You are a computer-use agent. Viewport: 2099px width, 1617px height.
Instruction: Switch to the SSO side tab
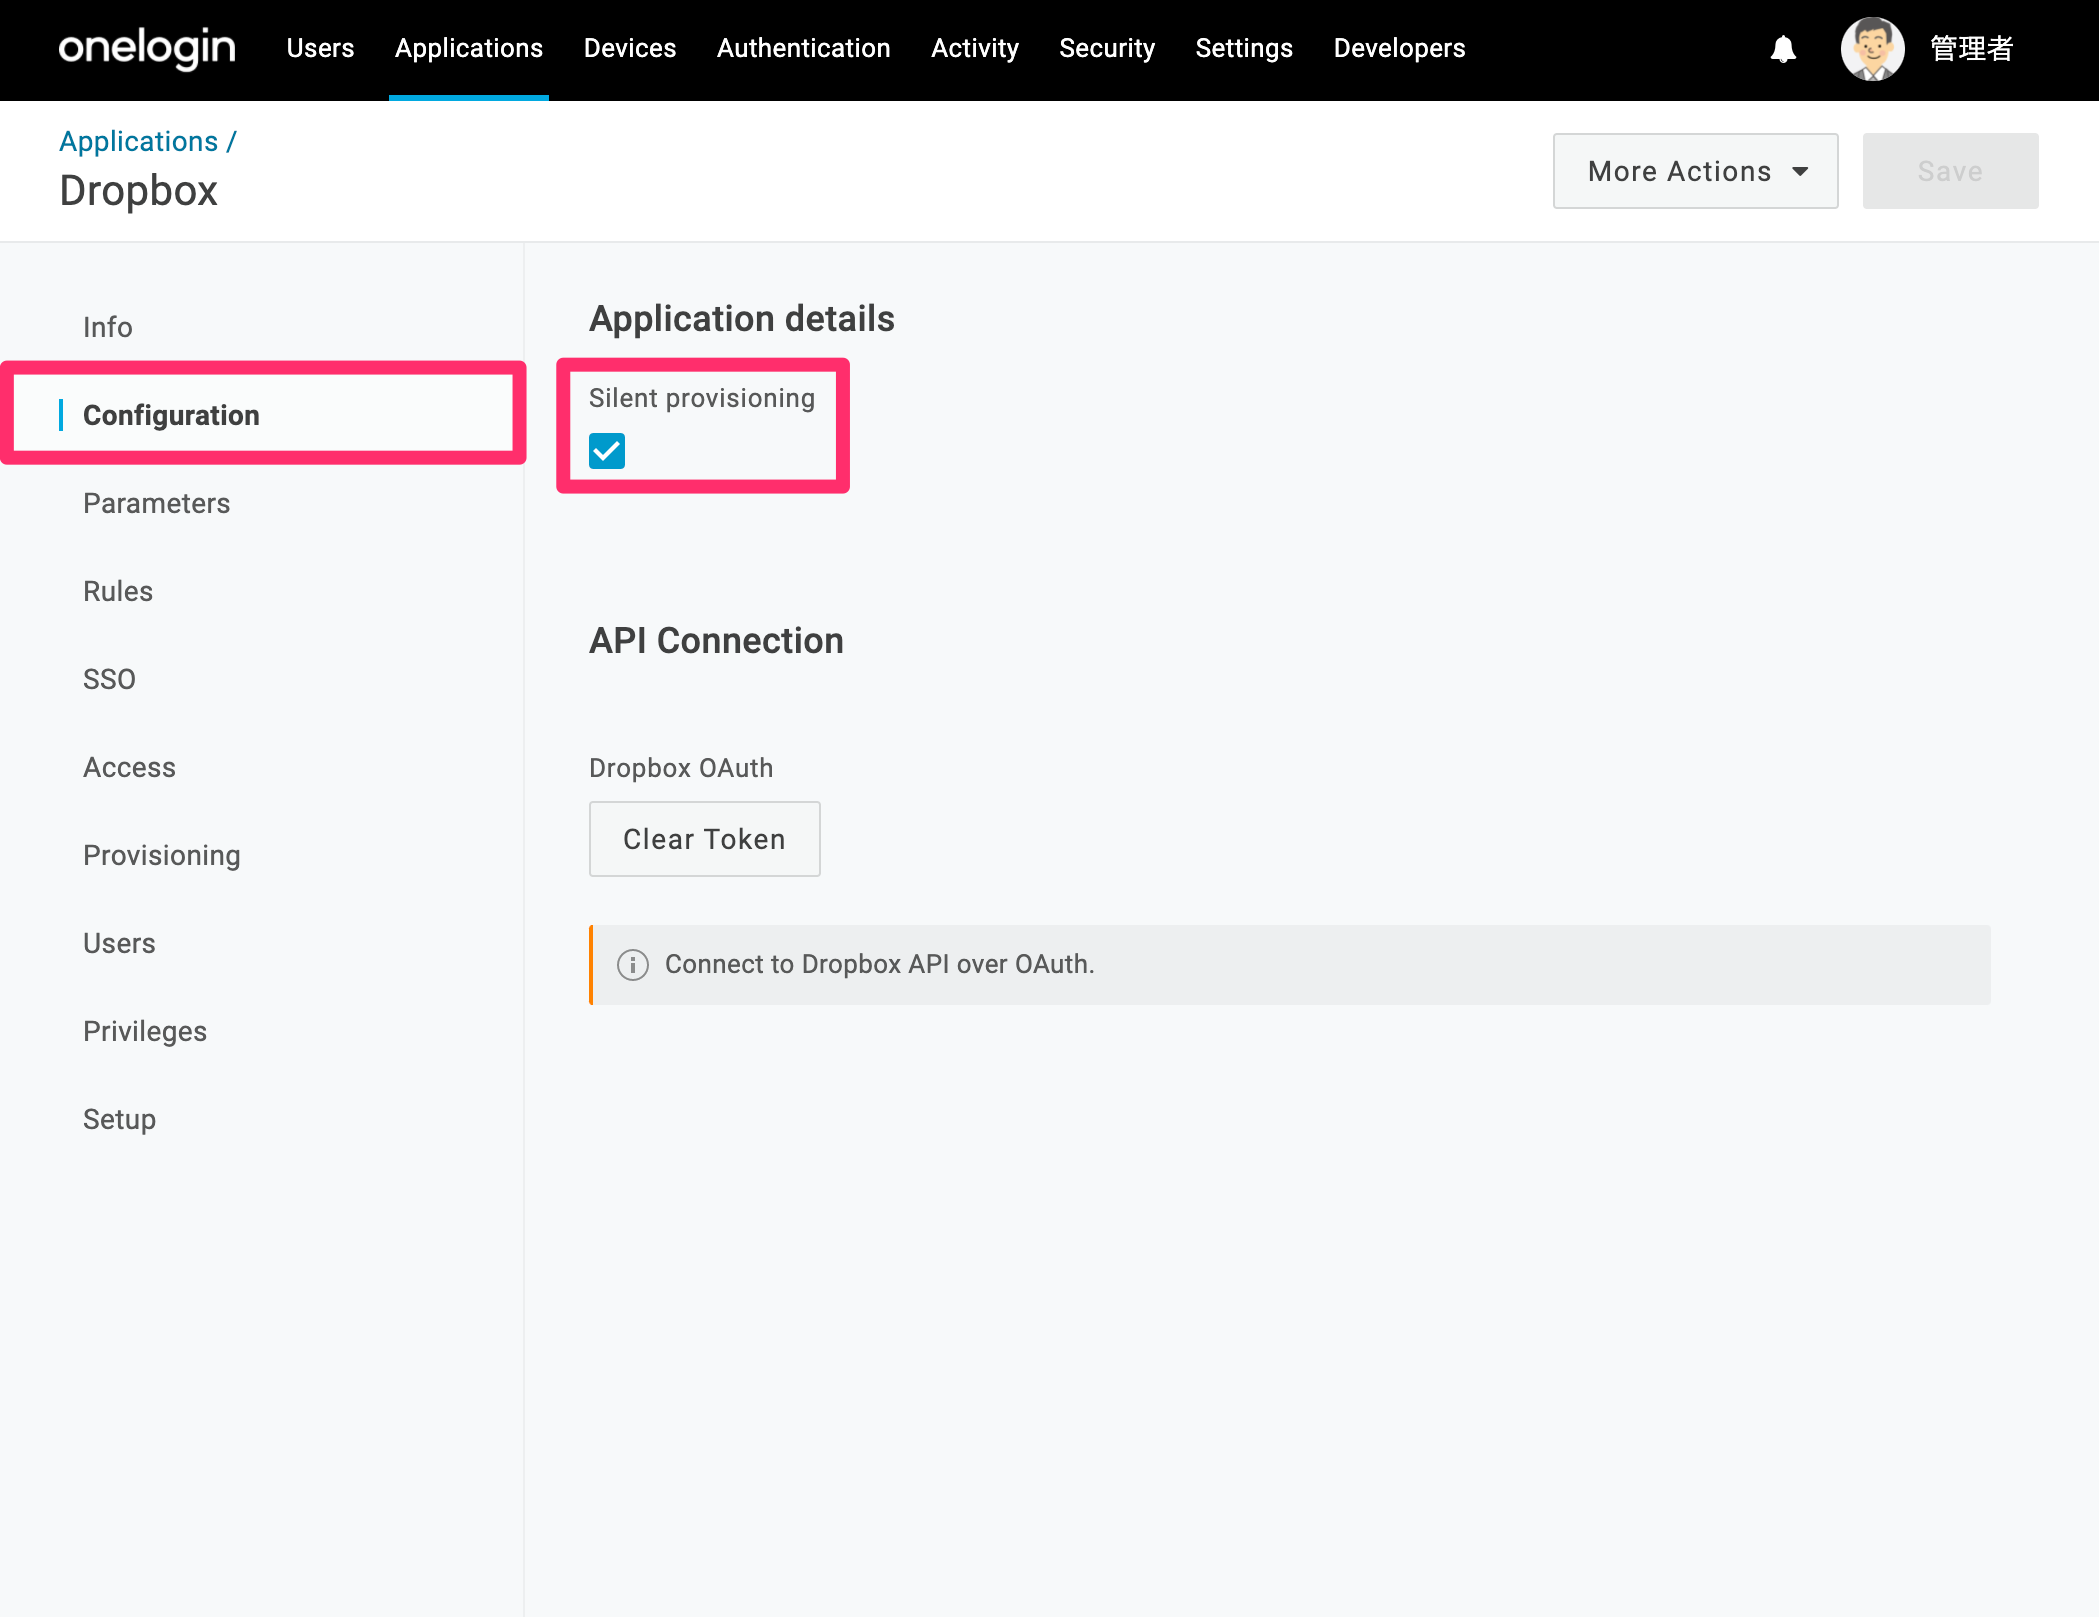point(109,679)
